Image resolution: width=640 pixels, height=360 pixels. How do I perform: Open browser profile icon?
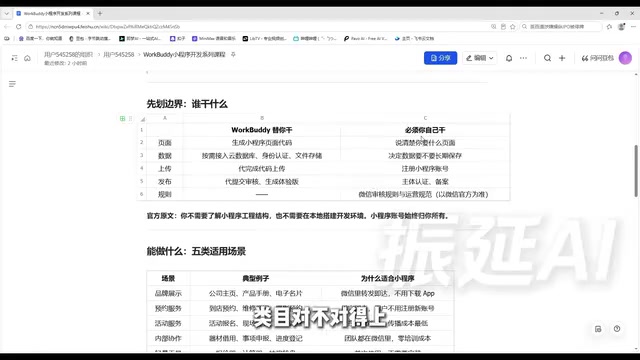coord(621,27)
